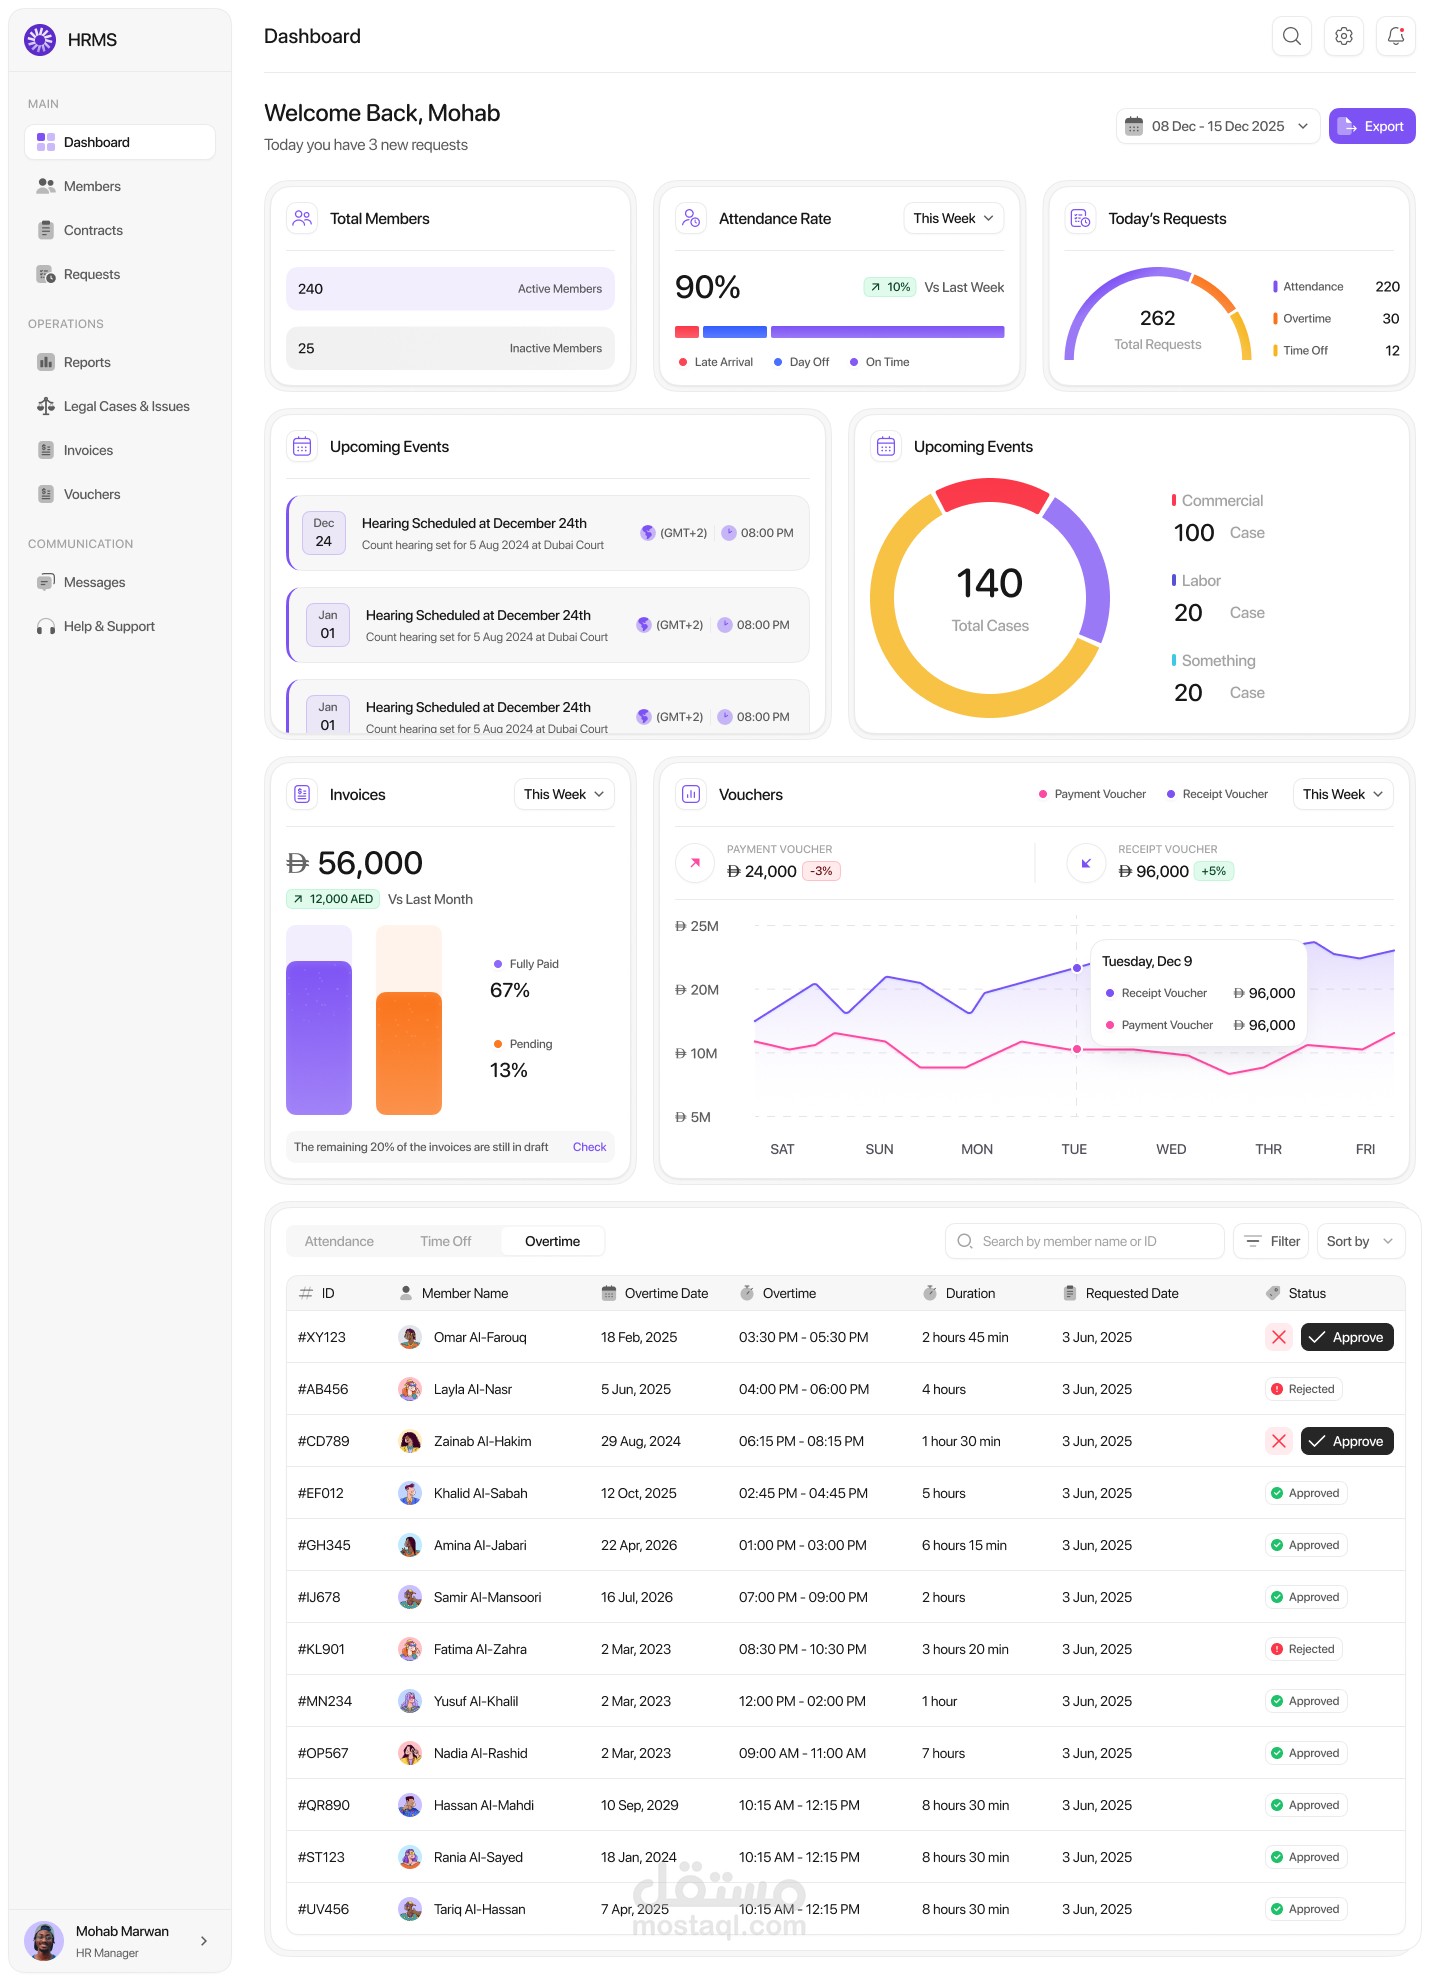1440x1981 pixels.
Task: Open the notifications bell icon
Action: [x=1396, y=37]
